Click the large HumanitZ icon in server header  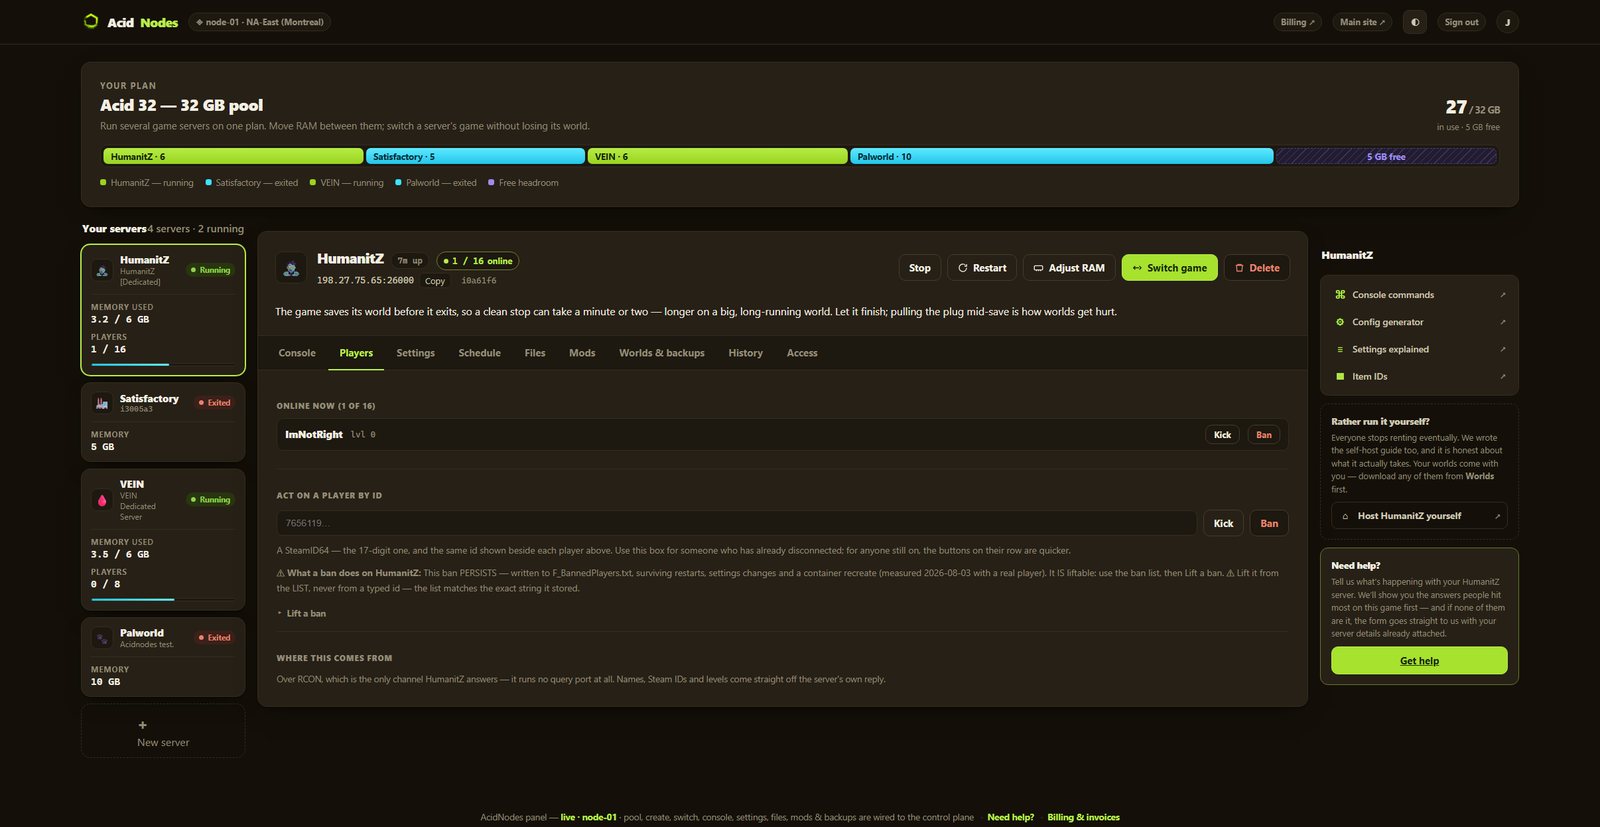291,268
